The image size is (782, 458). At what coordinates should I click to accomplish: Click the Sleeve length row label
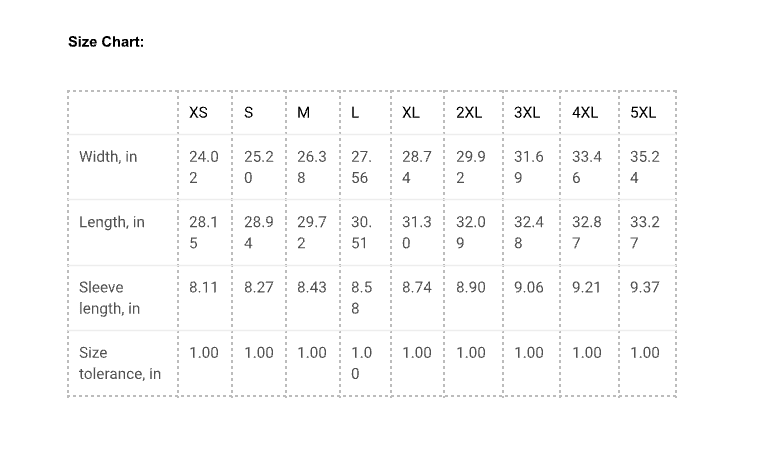[102, 298]
